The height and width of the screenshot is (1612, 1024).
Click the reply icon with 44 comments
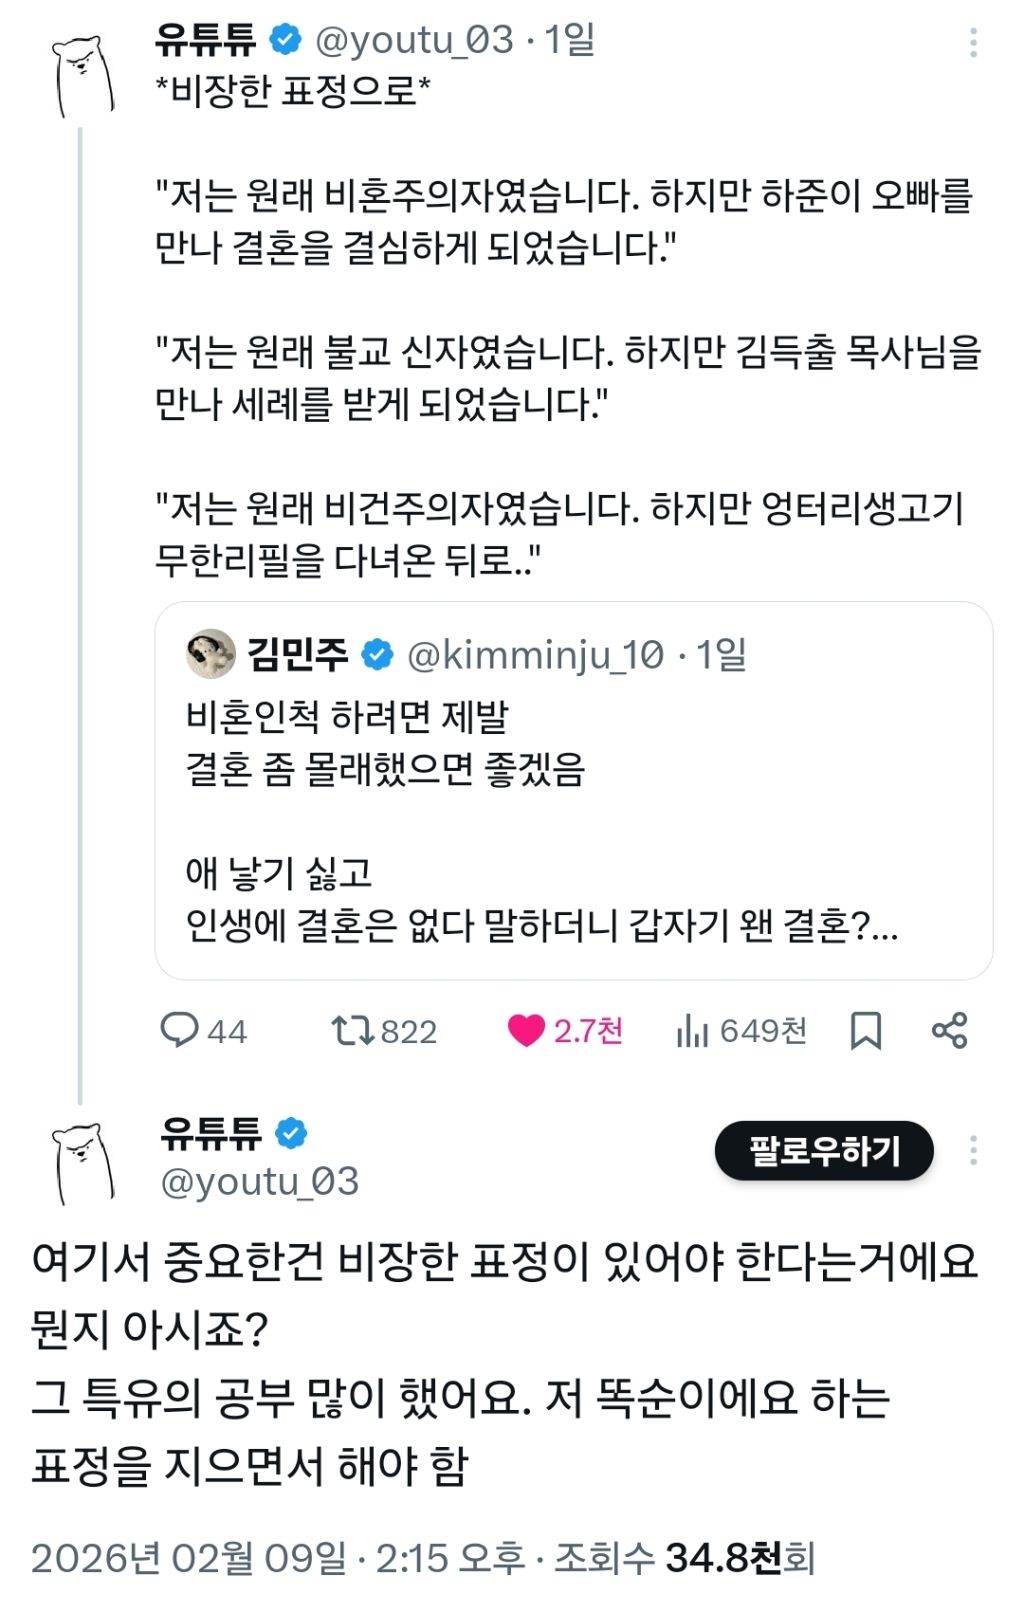click(x=180, y=1030)
